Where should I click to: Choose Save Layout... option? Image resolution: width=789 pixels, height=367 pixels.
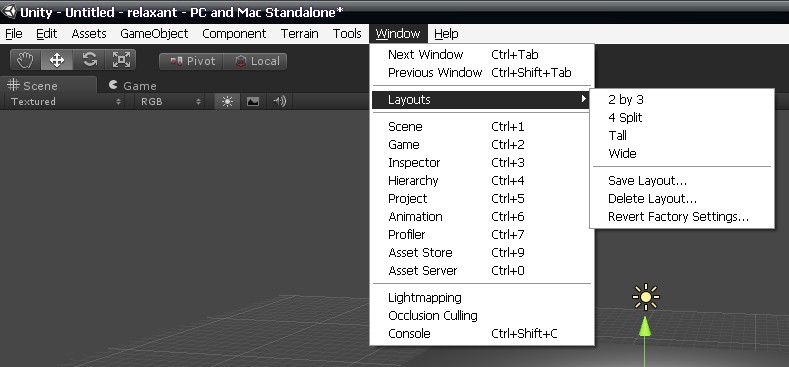pyautogui.click(x=682, y=180)
